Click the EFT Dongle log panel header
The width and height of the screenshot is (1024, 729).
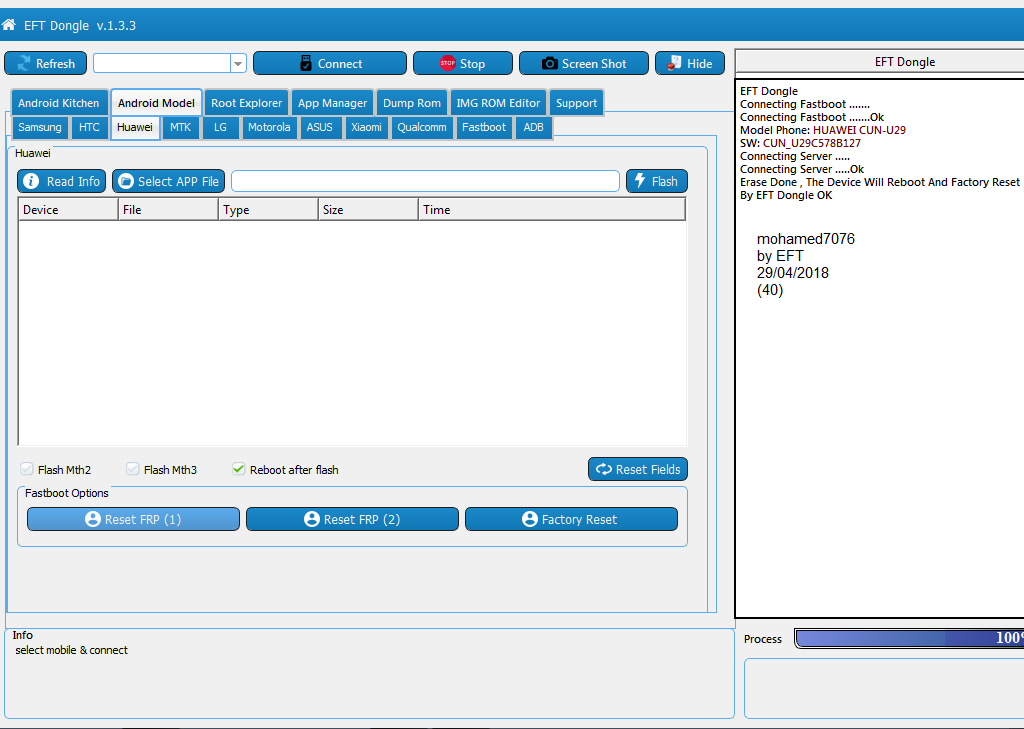click(880, 62)
